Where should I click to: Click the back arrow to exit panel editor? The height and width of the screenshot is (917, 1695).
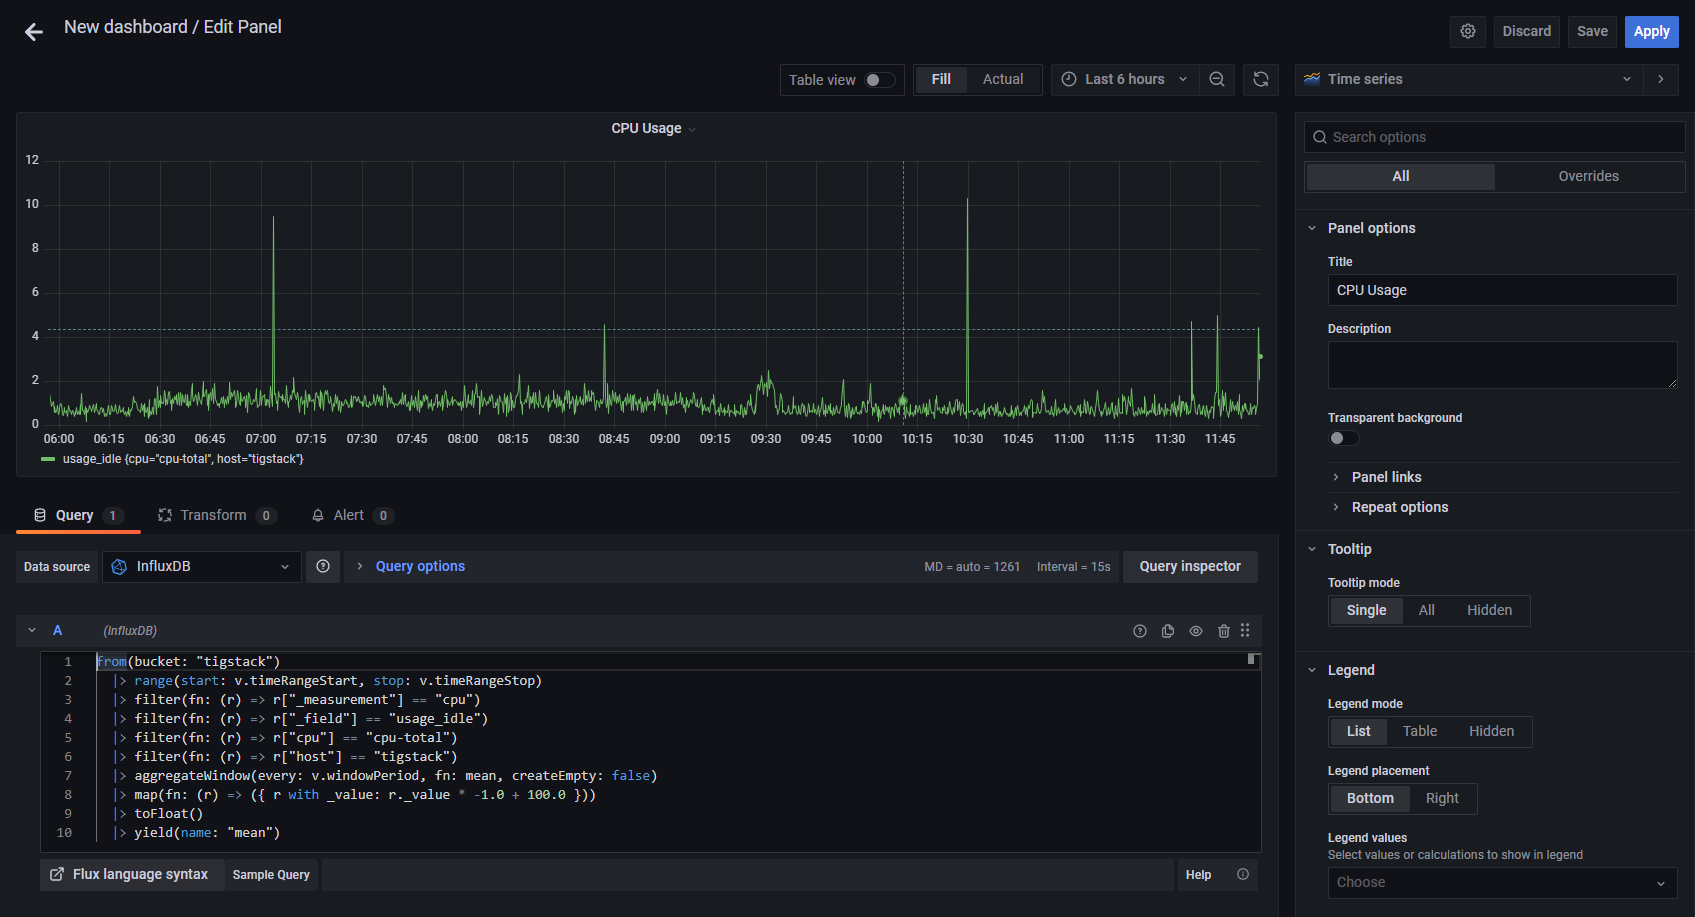point(33,31)
